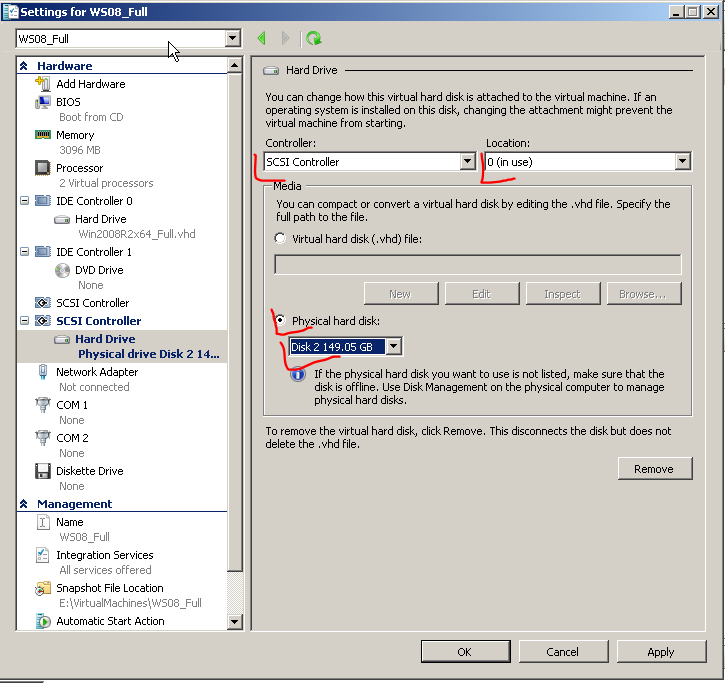Click the Integration Services icon
The width and height of the screenshot is (725, 683).
43,555
